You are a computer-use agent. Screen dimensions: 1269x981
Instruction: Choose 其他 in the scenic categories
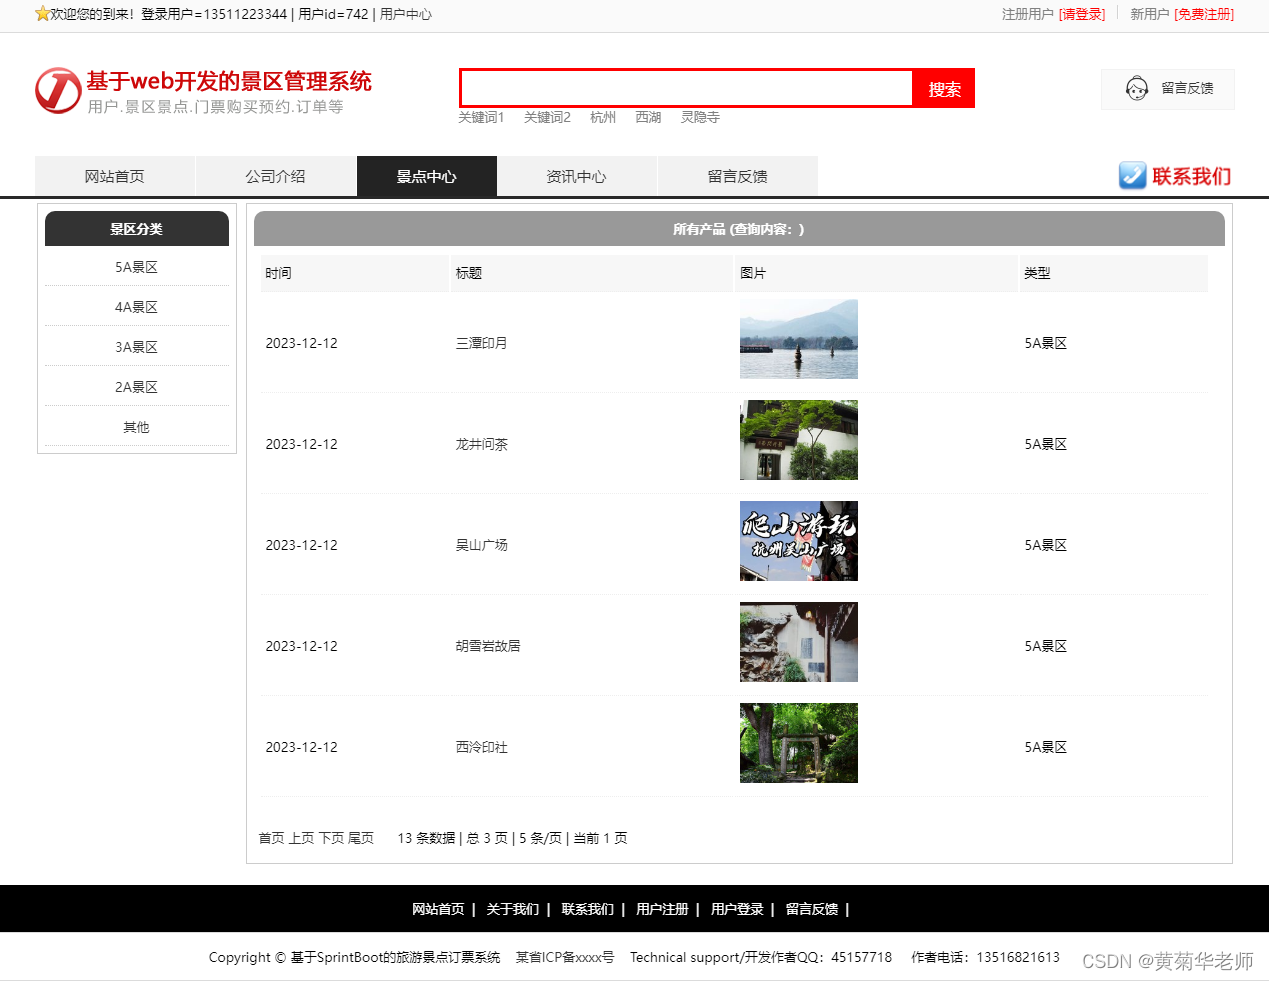click(x=136, y=427)
